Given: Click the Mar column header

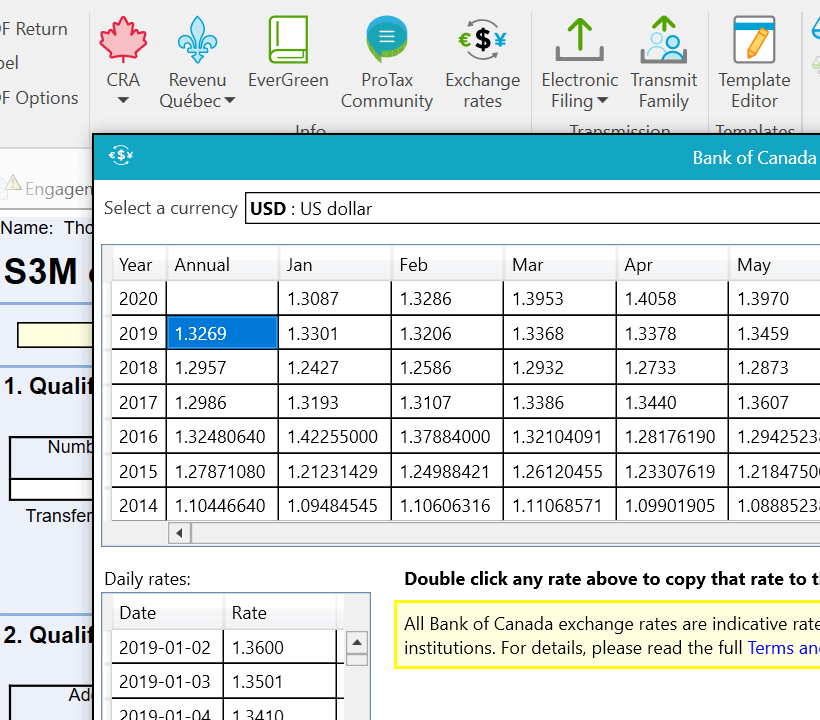Looking at the screenshot, I should coord(560,265).
